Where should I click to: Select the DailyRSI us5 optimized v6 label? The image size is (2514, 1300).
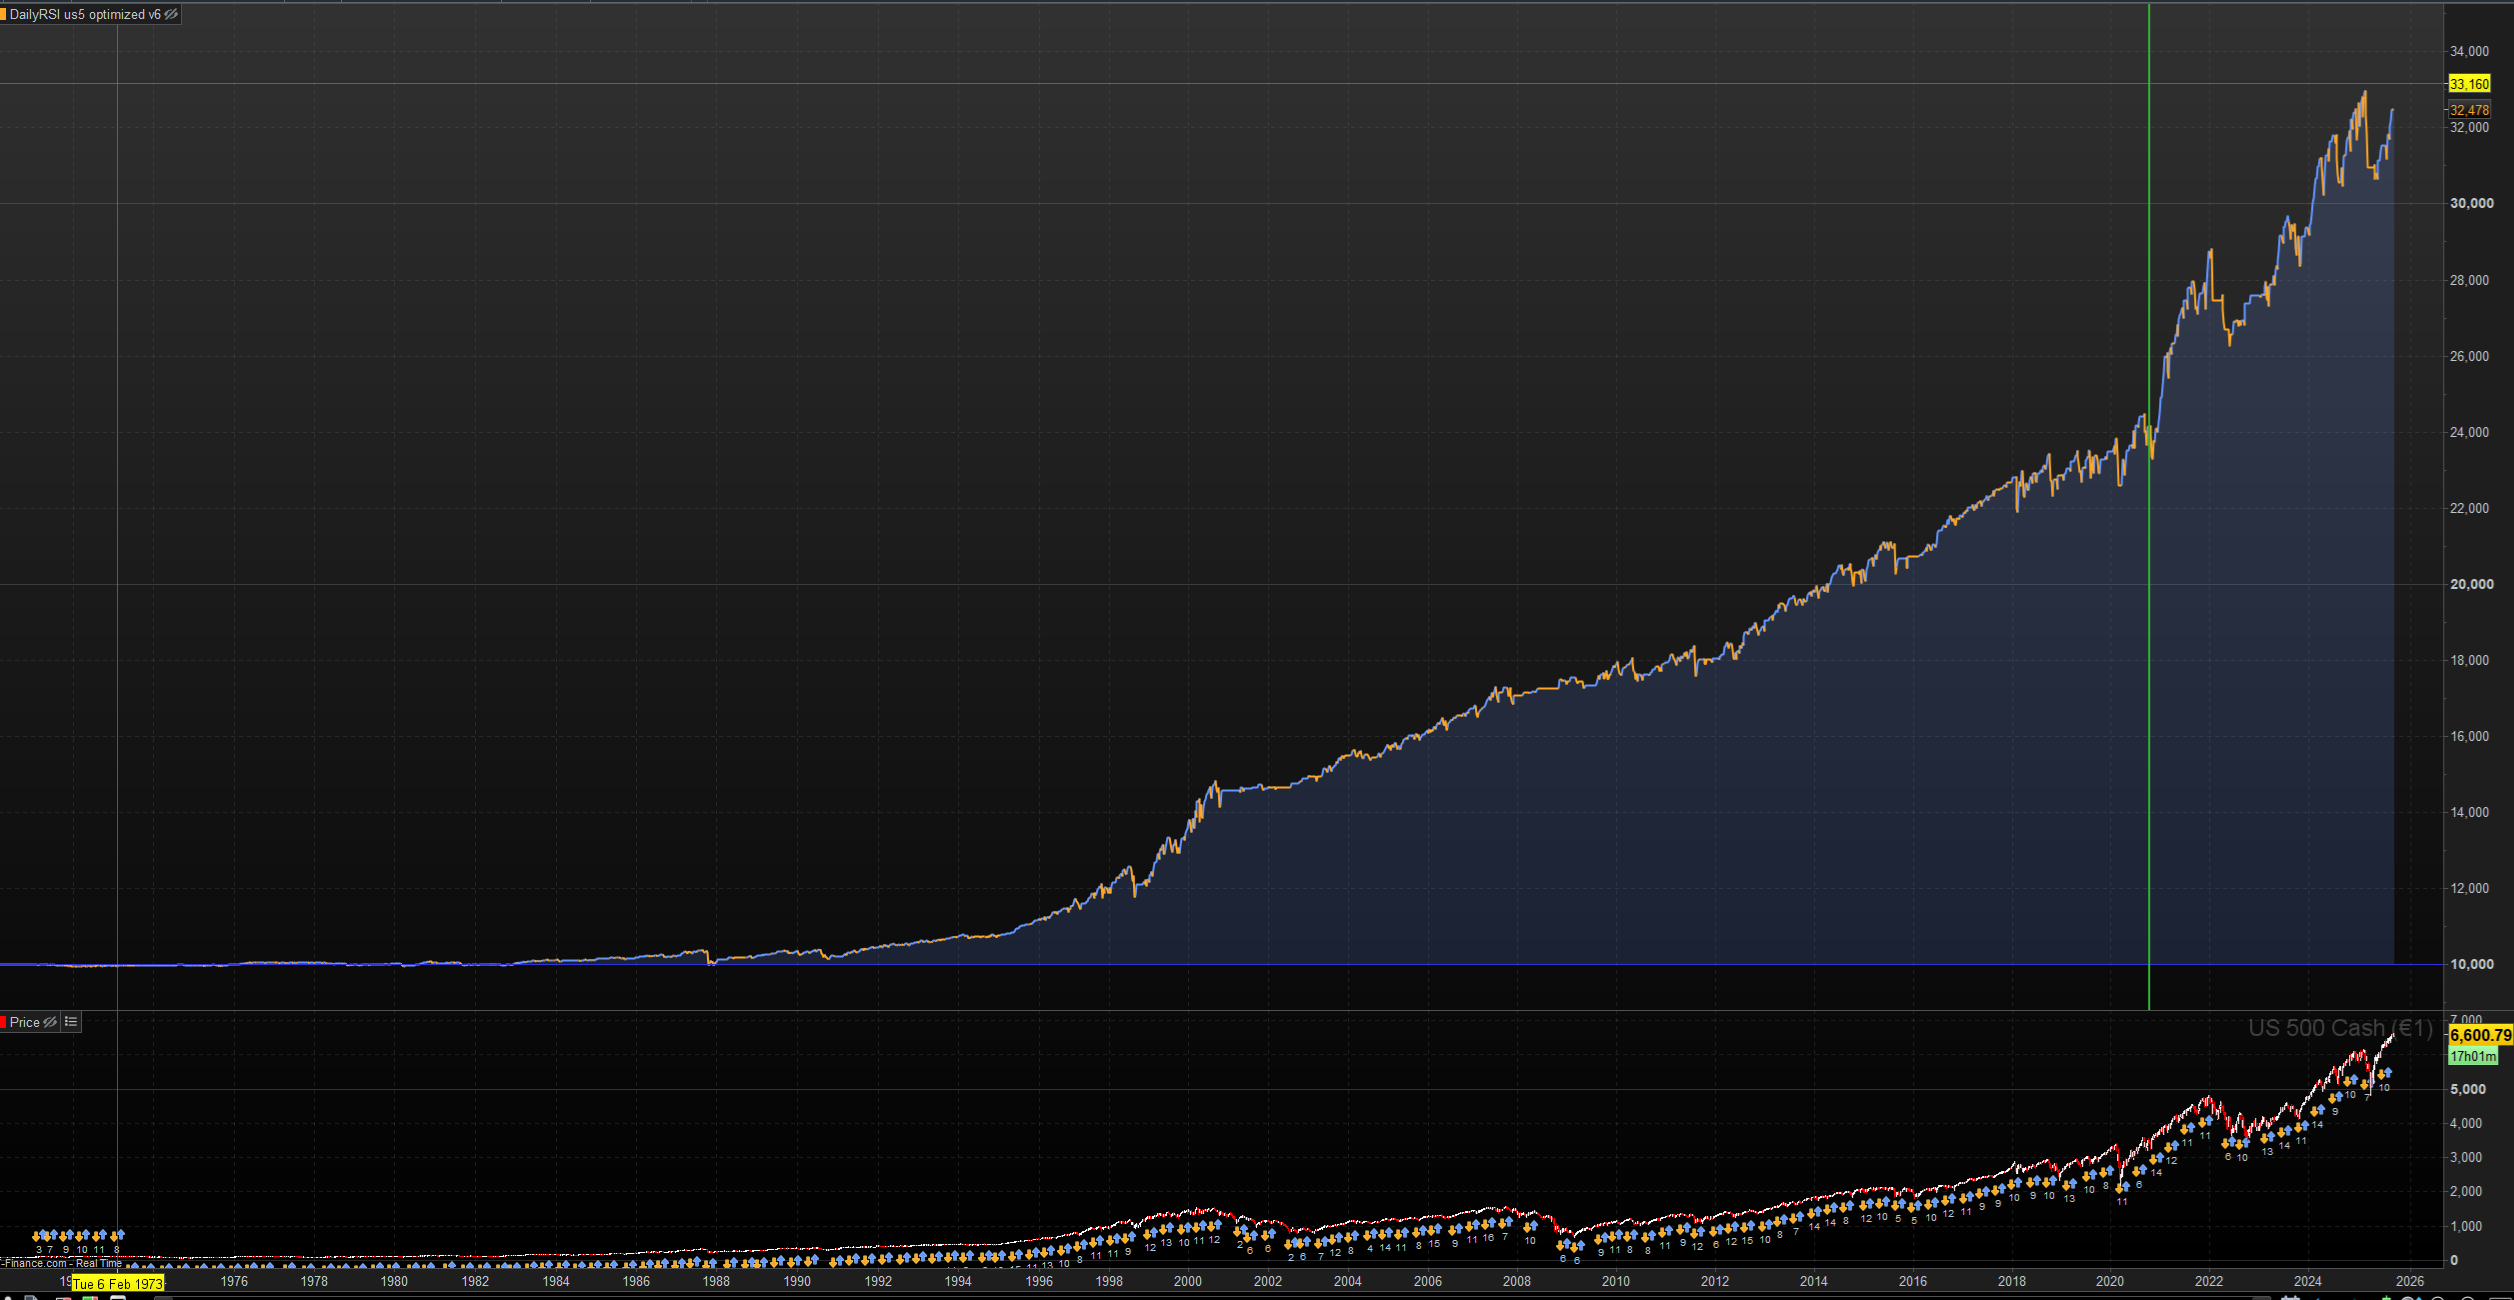85,14
